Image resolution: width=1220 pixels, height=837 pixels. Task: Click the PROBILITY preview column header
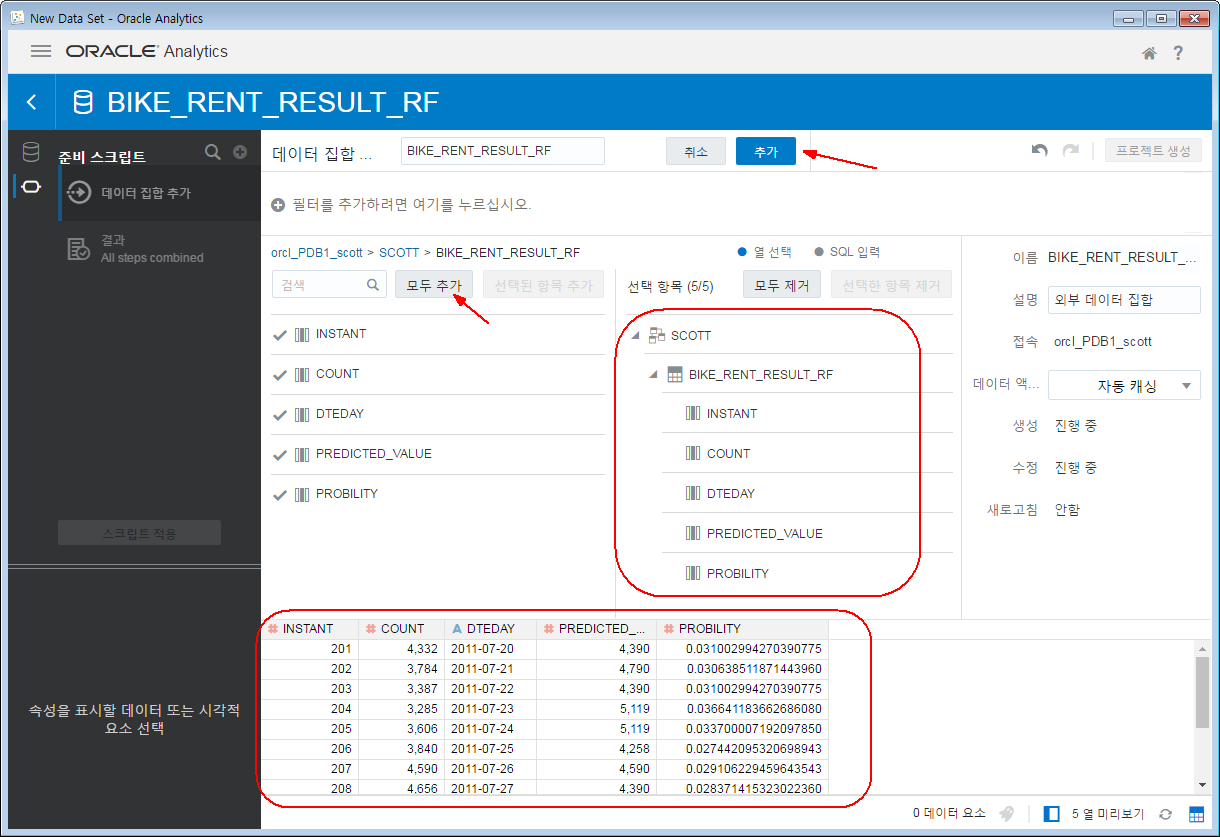pyautogui.click(x=743, y=629)
